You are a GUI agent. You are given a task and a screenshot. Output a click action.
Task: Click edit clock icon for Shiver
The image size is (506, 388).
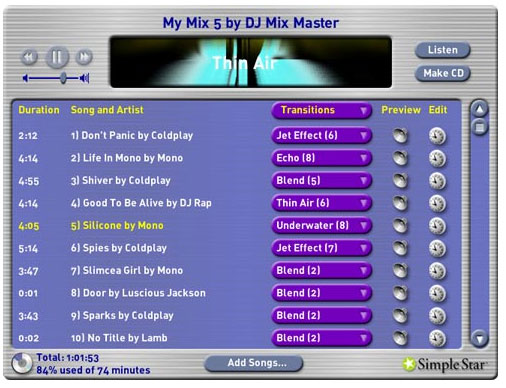point(437,181)
